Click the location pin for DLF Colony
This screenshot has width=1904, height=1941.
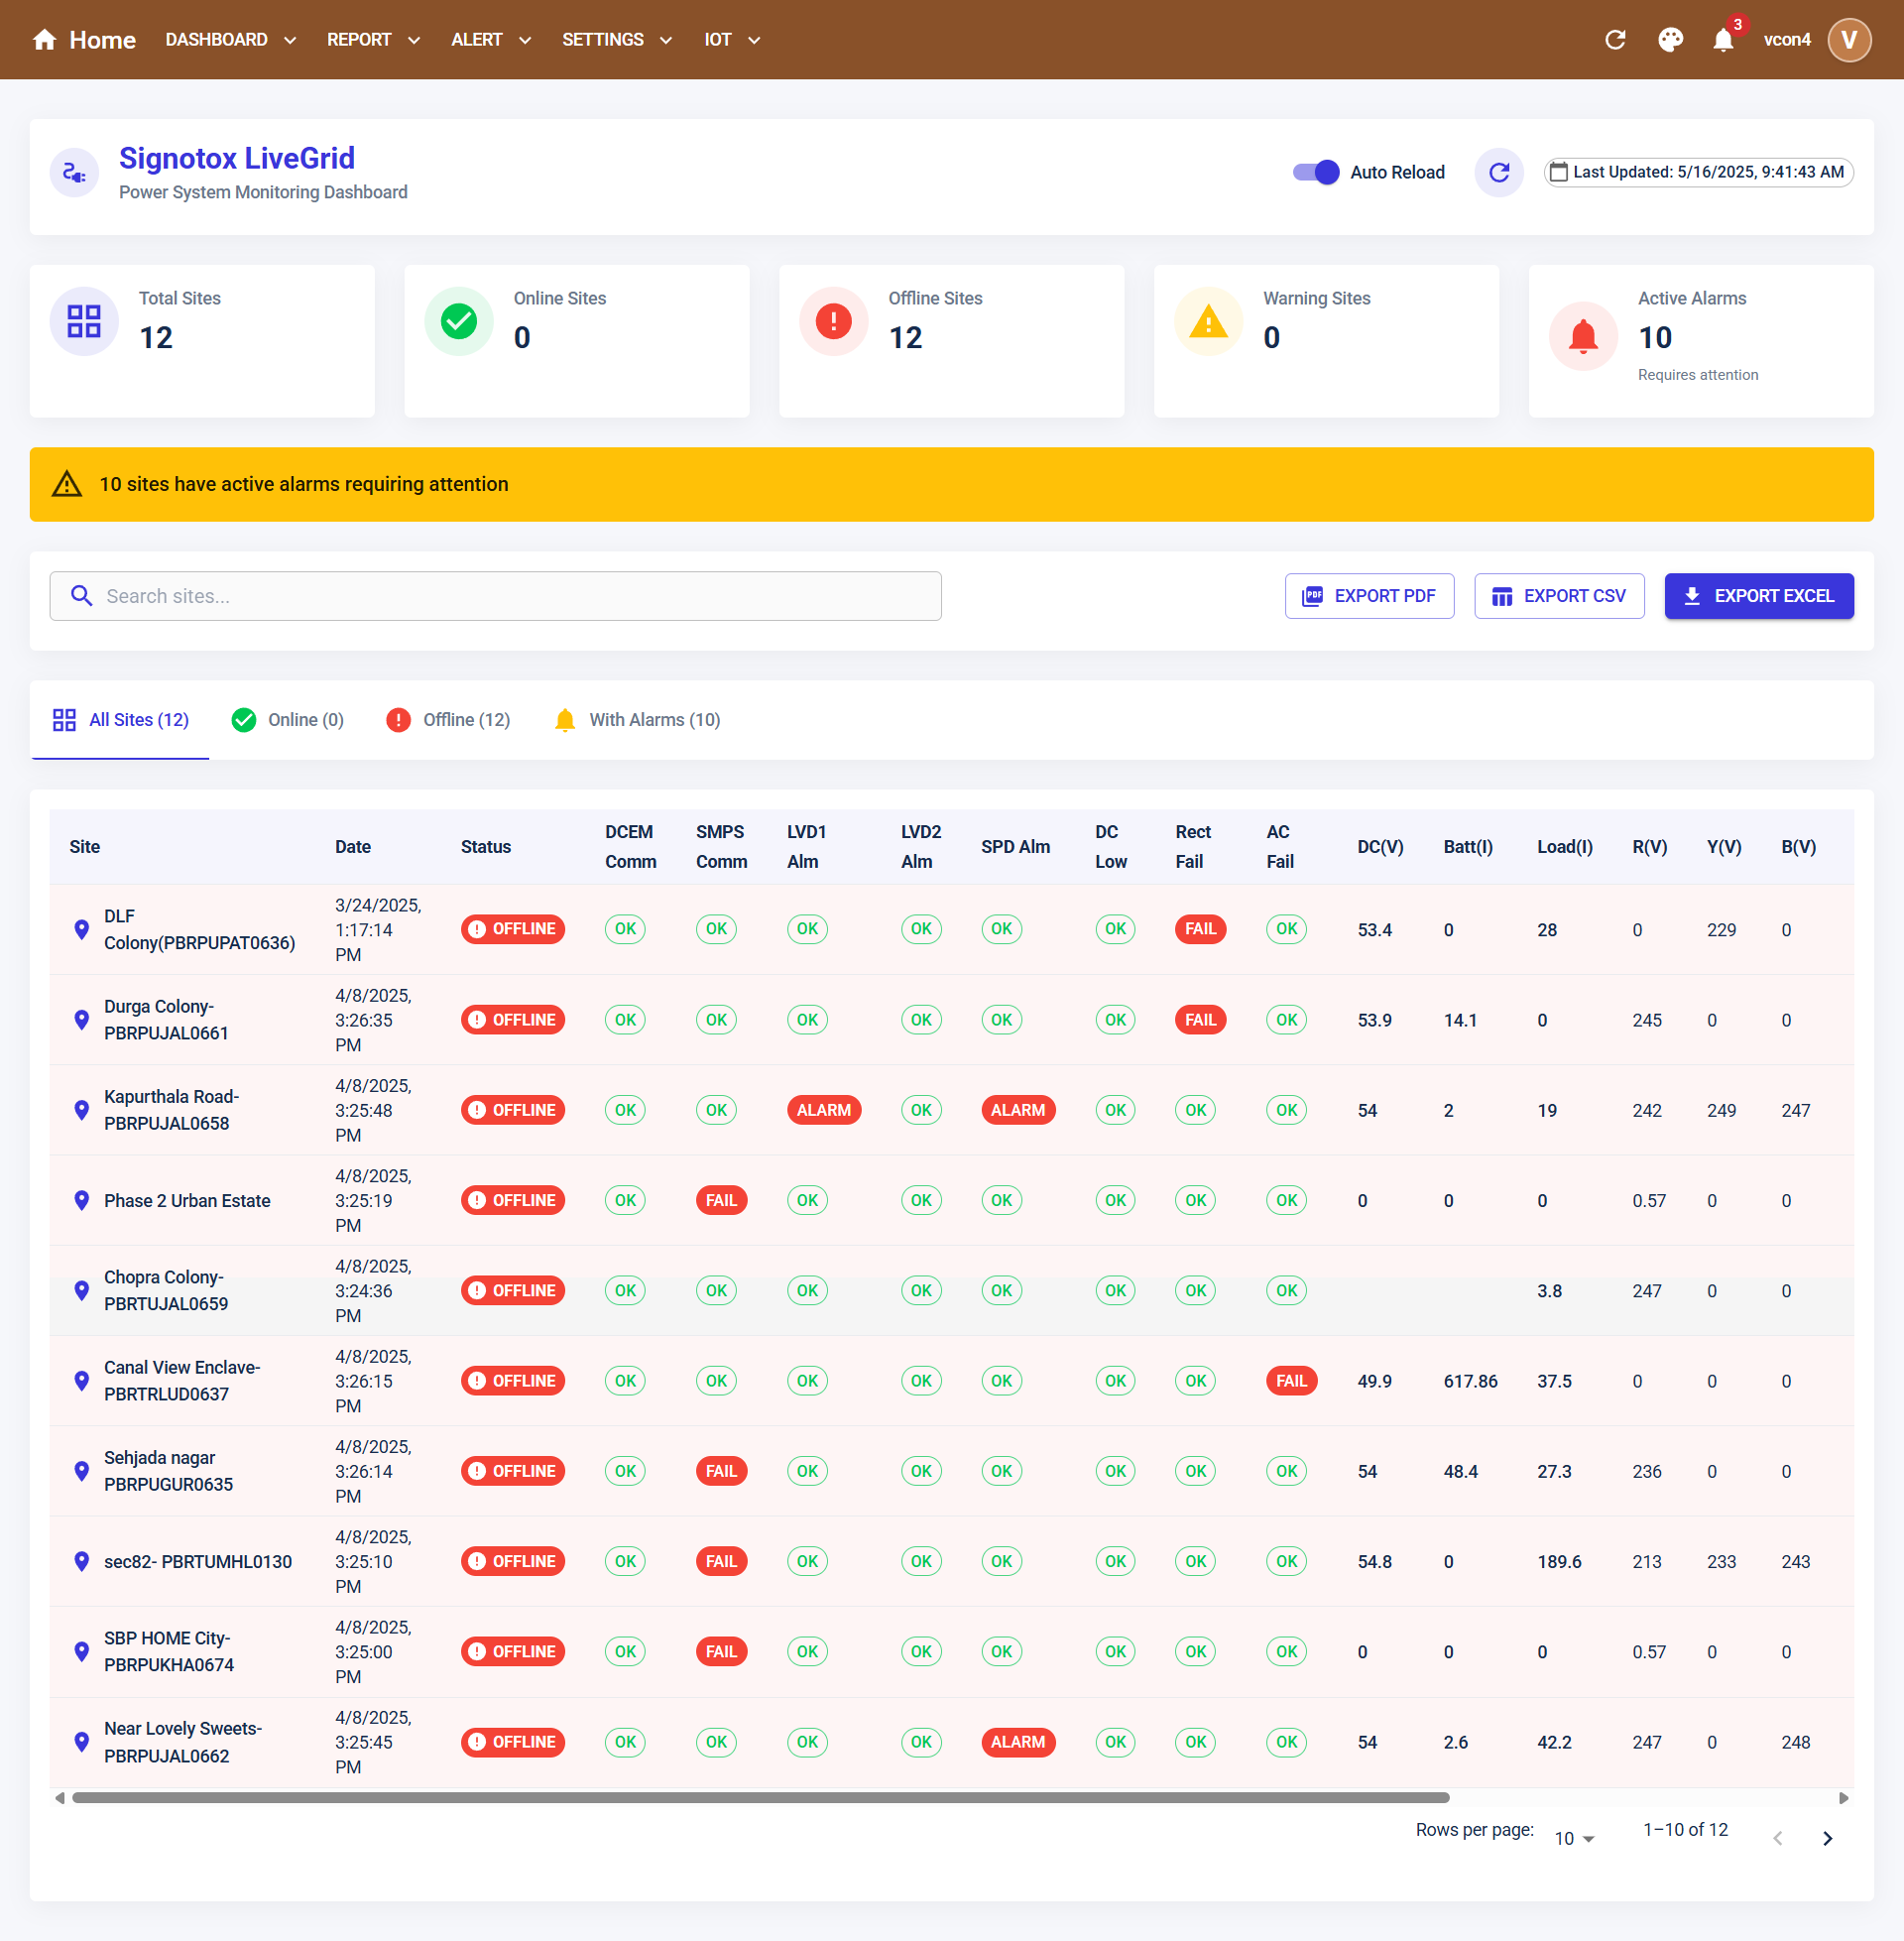tap(82, 929)
